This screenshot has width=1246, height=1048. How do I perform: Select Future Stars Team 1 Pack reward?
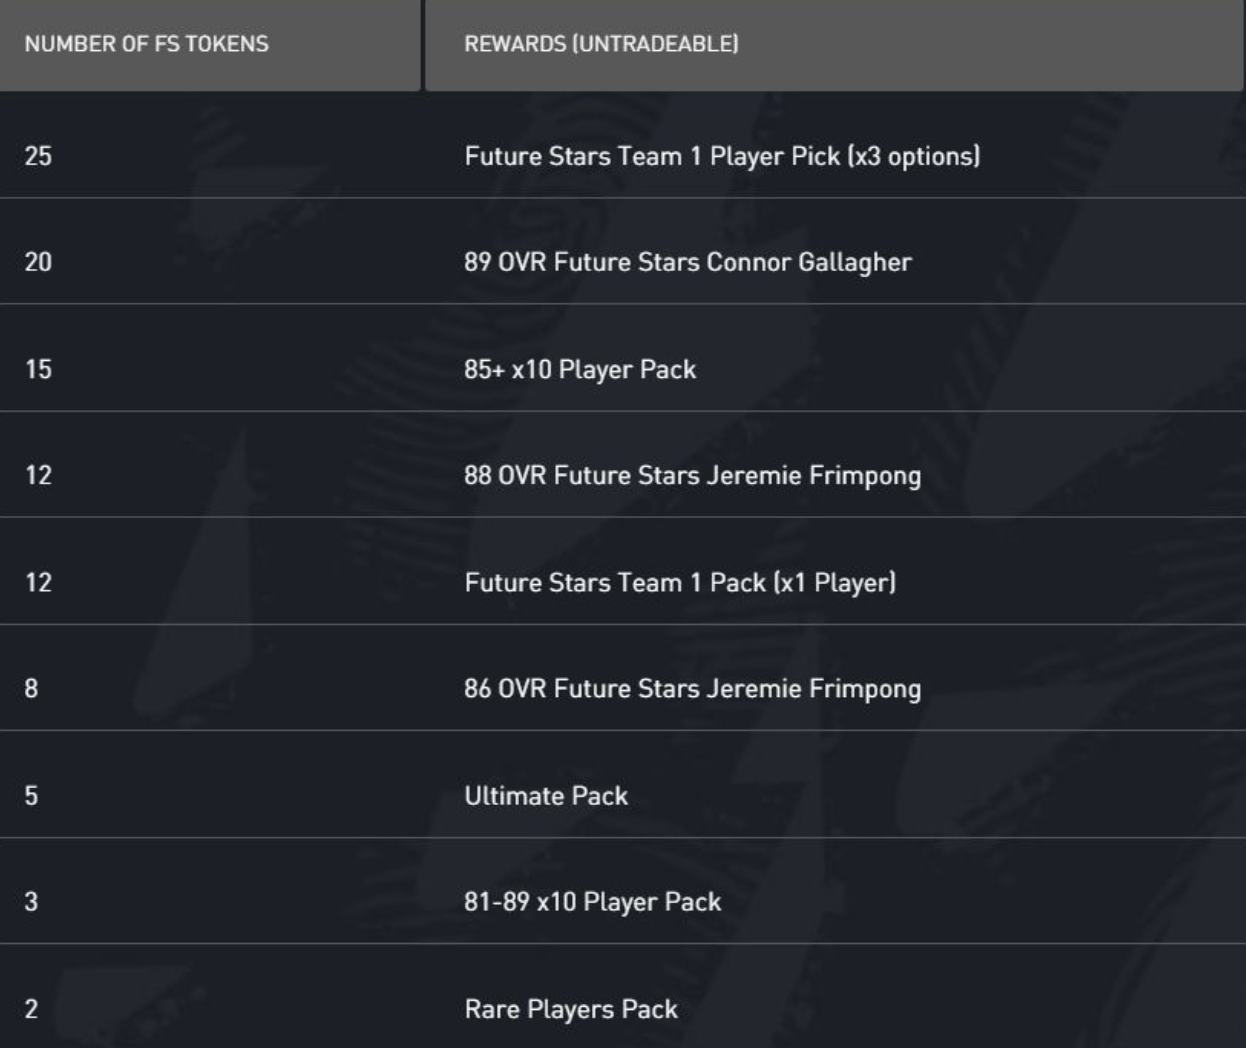point(680,582)
